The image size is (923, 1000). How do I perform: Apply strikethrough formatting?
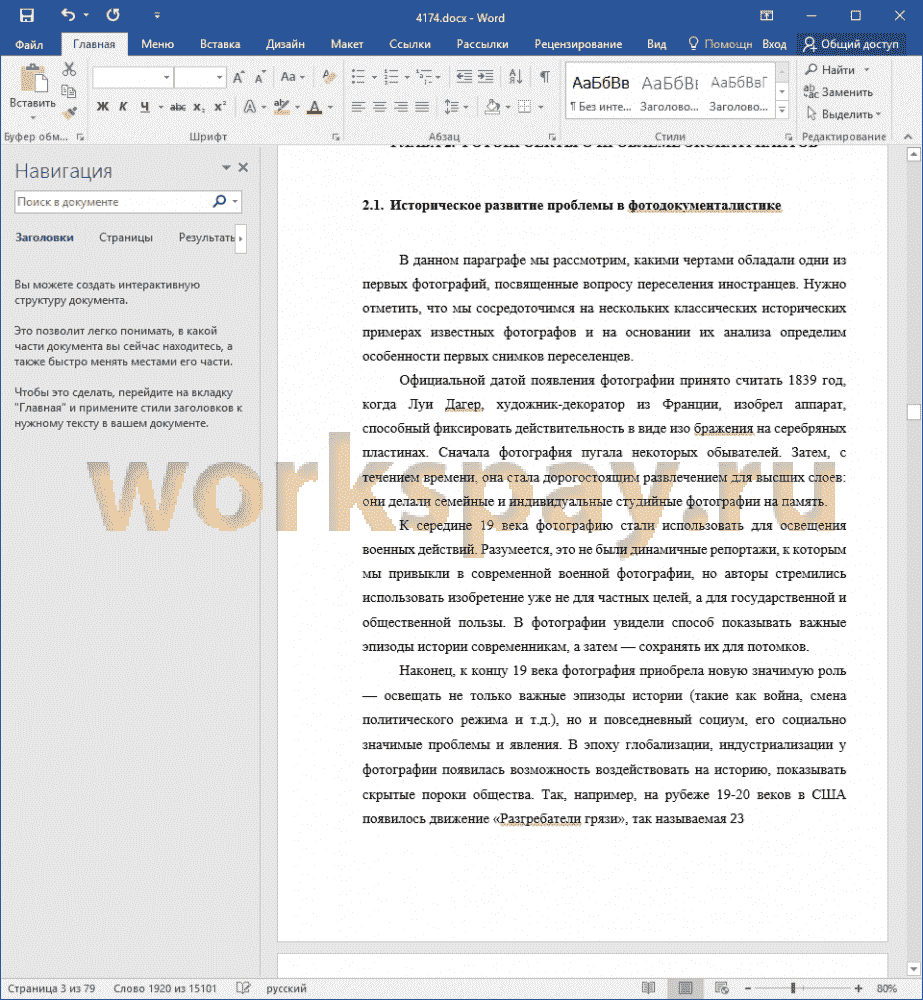(178, 107)
